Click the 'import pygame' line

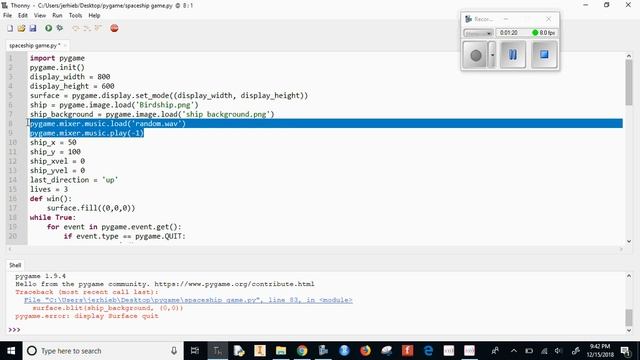(57, 58)
